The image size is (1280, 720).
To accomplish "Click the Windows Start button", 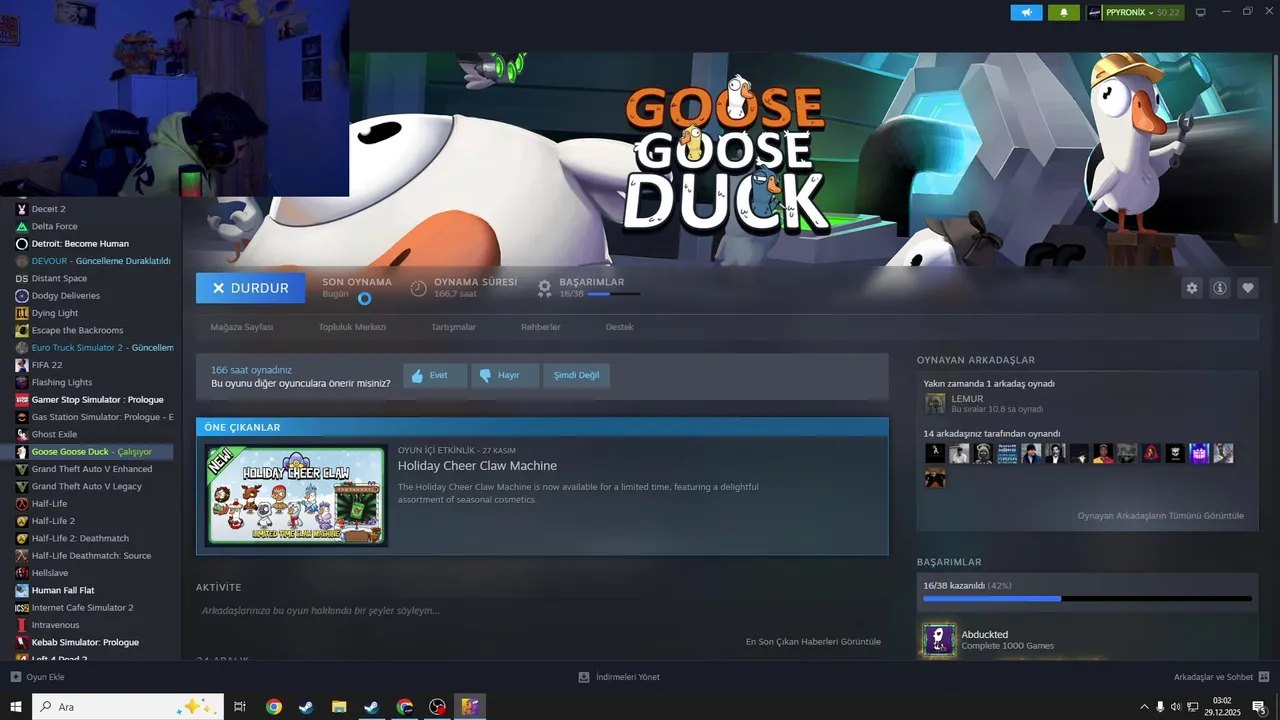I will [x=15, y=707].
